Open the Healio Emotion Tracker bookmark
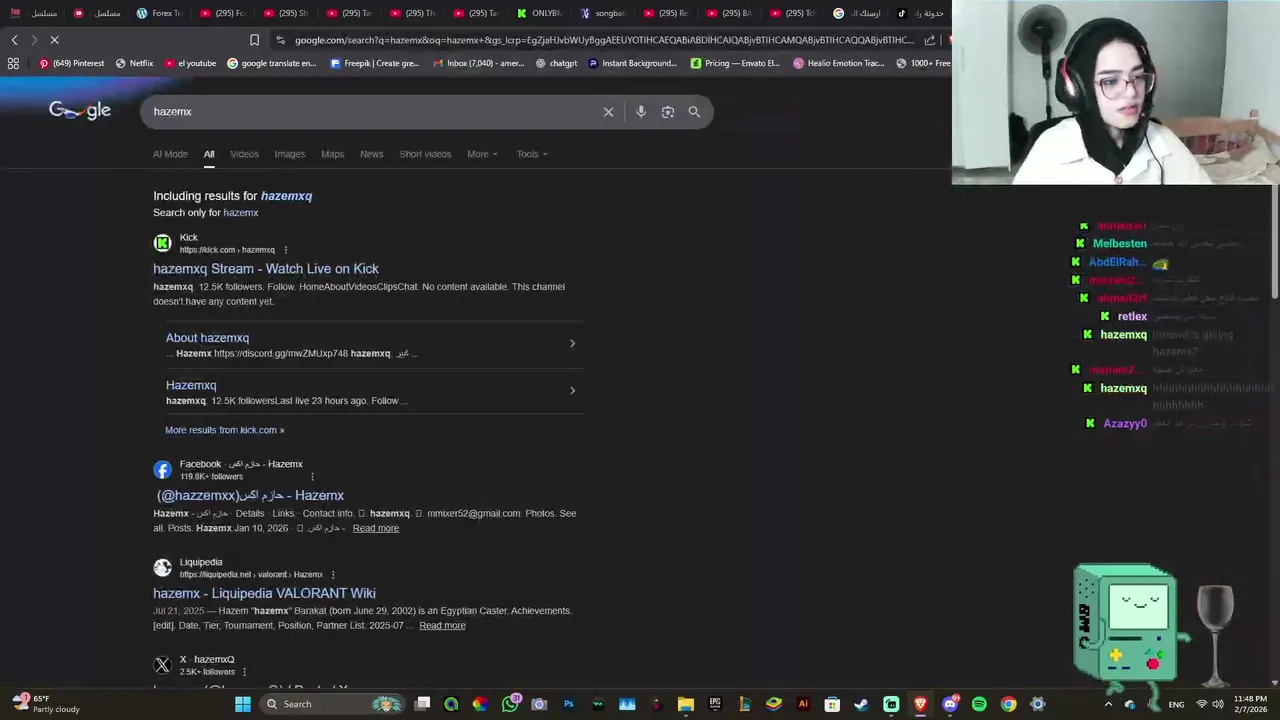Image resolution: width=1280 pixels, height=720 pixels. 838,63
